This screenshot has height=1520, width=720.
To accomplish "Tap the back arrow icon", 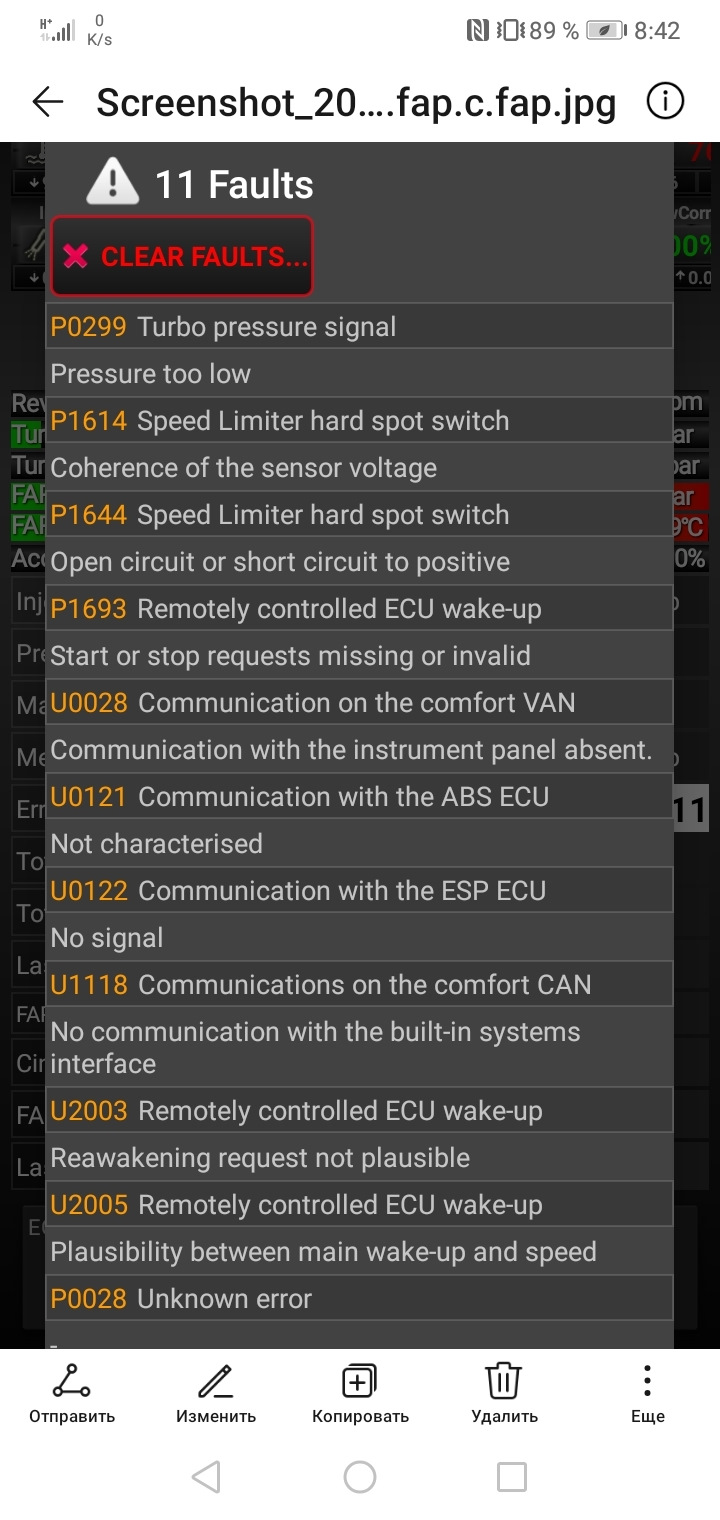I will point(47,101).
